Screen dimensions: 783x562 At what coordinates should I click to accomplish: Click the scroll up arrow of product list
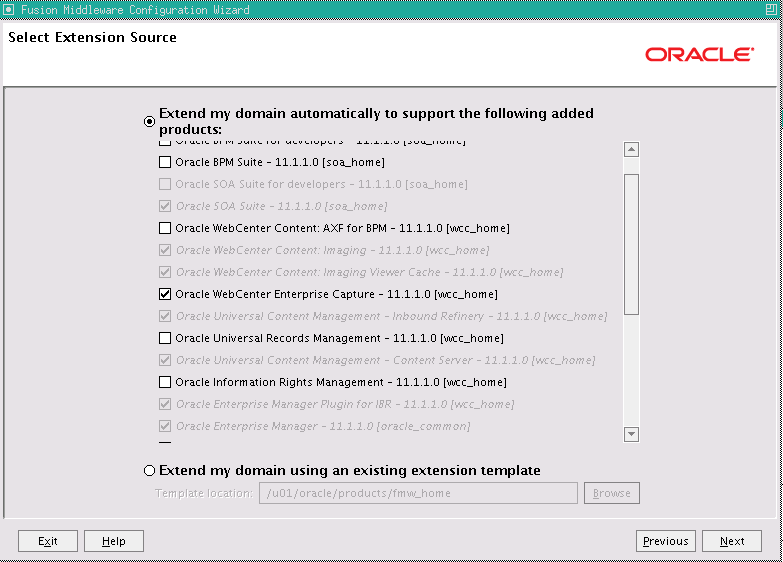tap(631, 149)
